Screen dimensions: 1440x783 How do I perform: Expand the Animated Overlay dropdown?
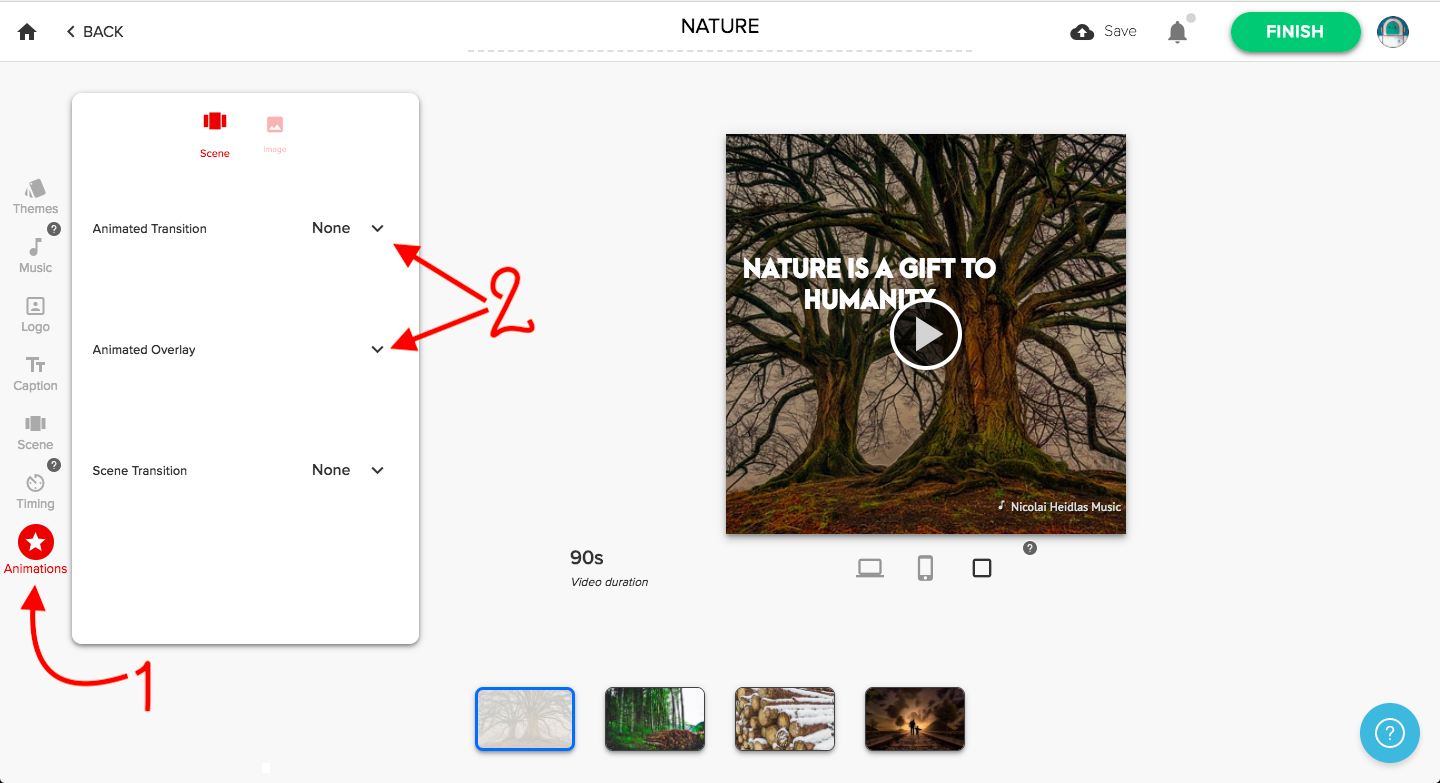pos(378,349)
